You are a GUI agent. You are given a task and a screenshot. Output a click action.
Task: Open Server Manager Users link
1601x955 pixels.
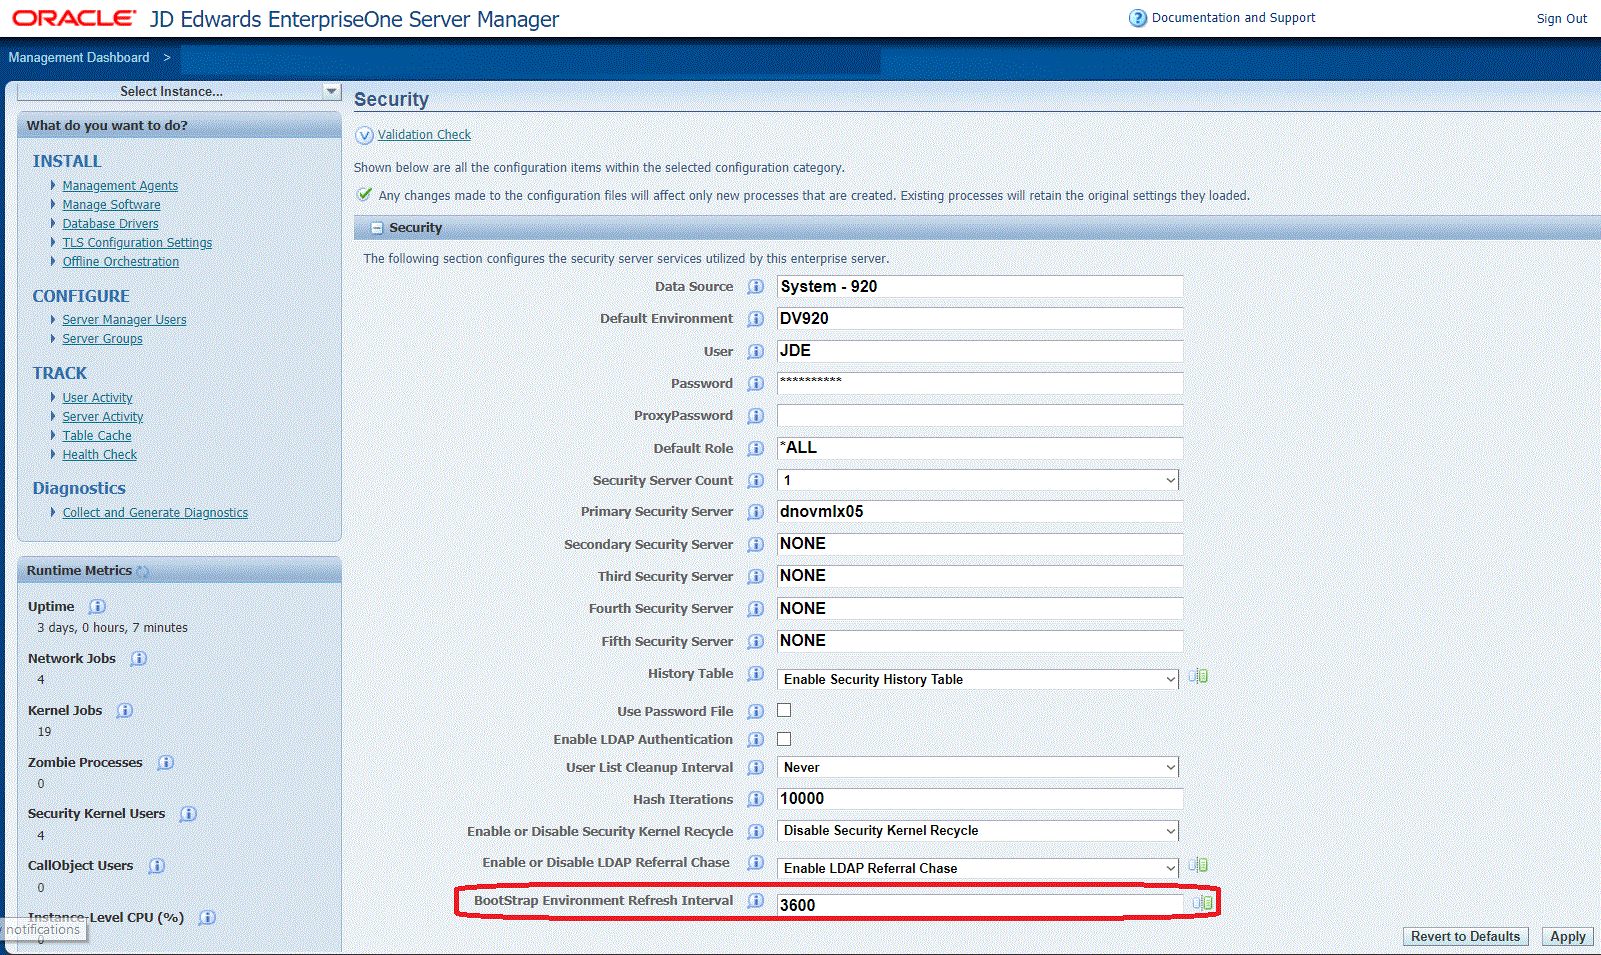124,320
